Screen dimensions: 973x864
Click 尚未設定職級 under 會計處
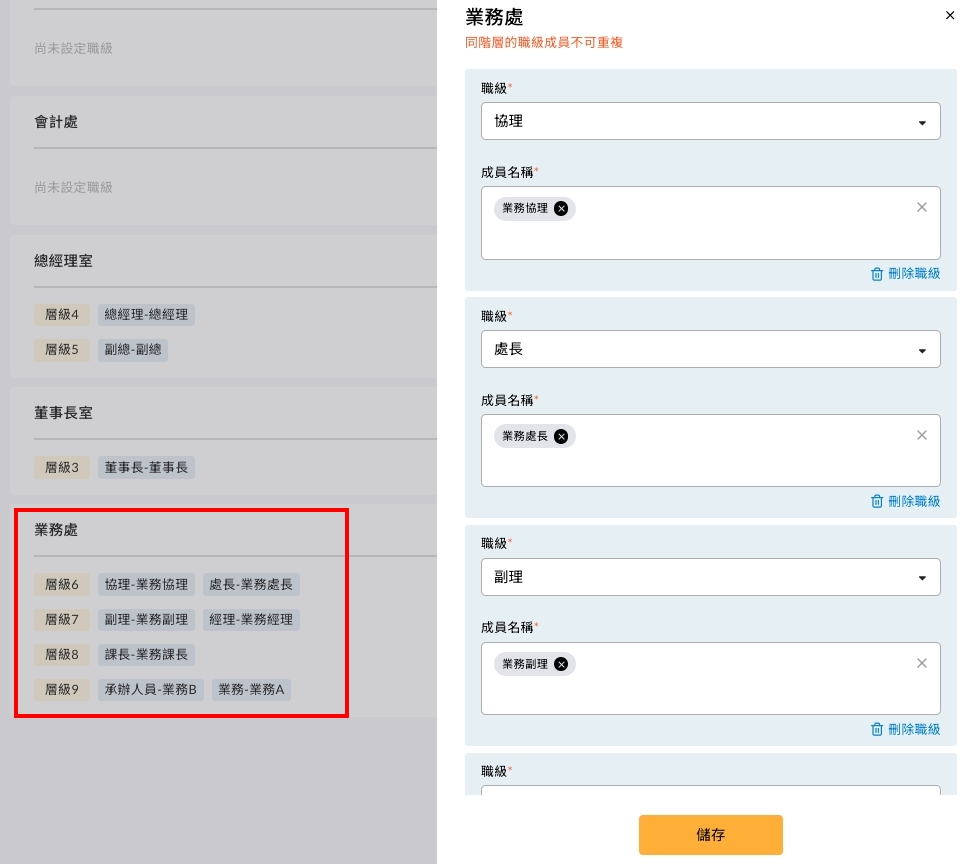(x=74, y=187)
